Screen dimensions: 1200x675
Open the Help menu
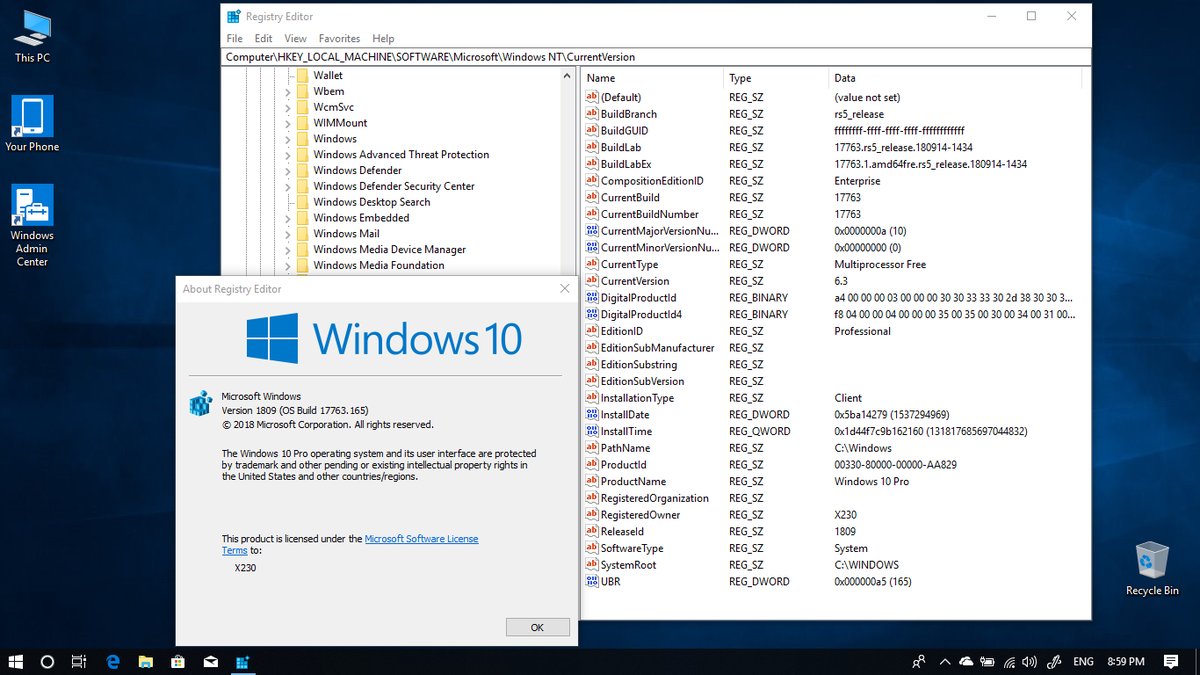tap(383, 38)
